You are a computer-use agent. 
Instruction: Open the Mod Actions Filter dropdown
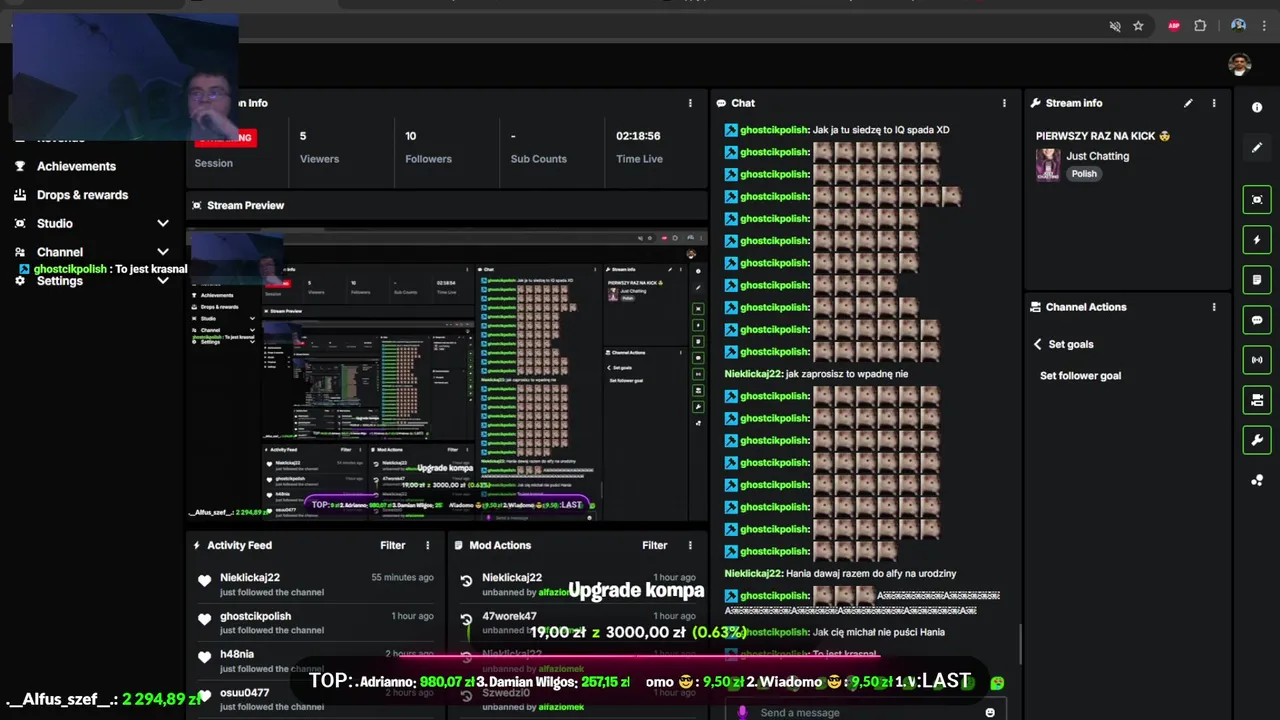click(654, 545)
